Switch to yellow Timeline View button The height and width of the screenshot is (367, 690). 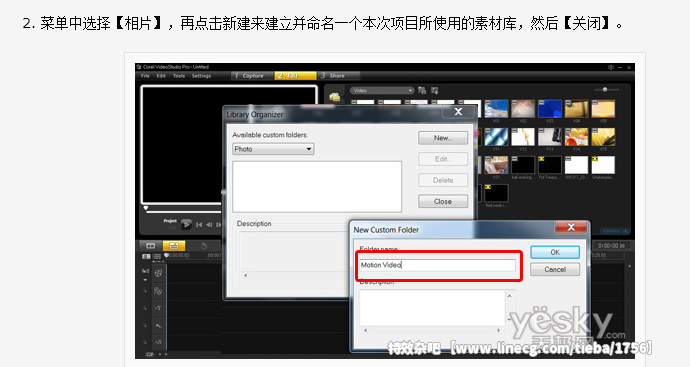pyautogui.click(x=174, y=246)
